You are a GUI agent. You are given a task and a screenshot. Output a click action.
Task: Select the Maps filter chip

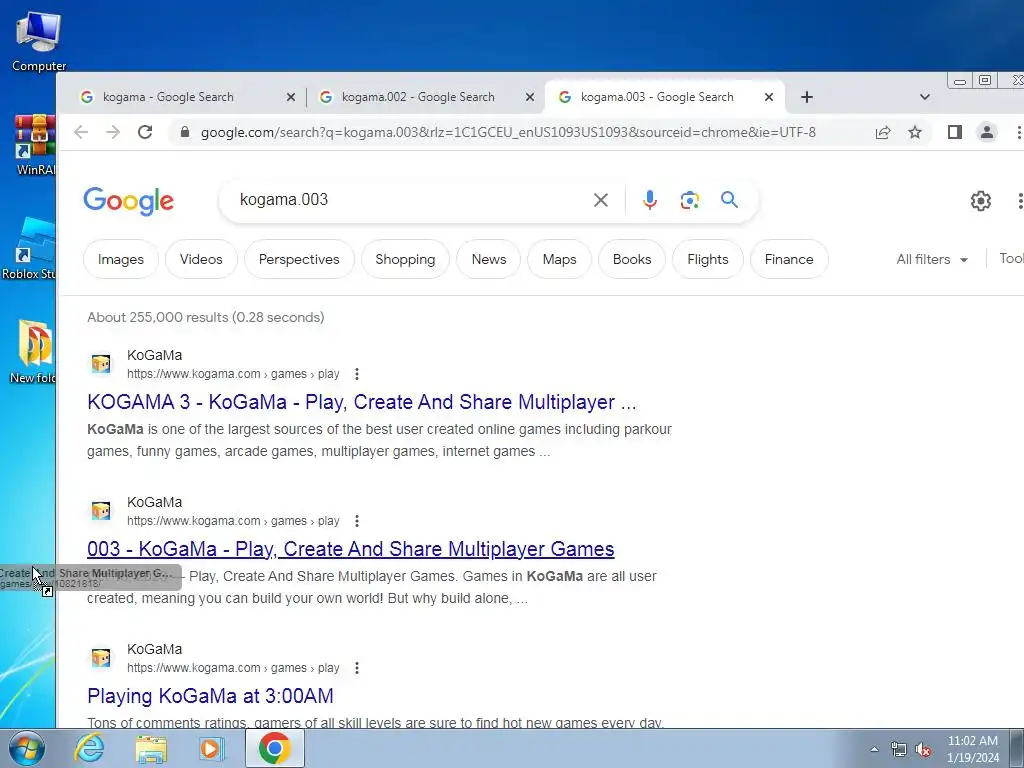[x=560, y=259]
